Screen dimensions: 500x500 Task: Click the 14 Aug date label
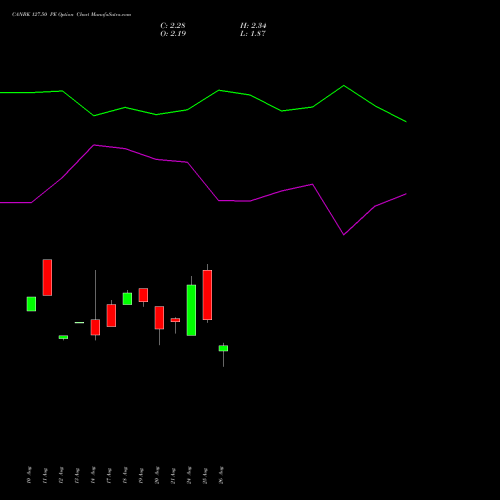pos(93,475)
